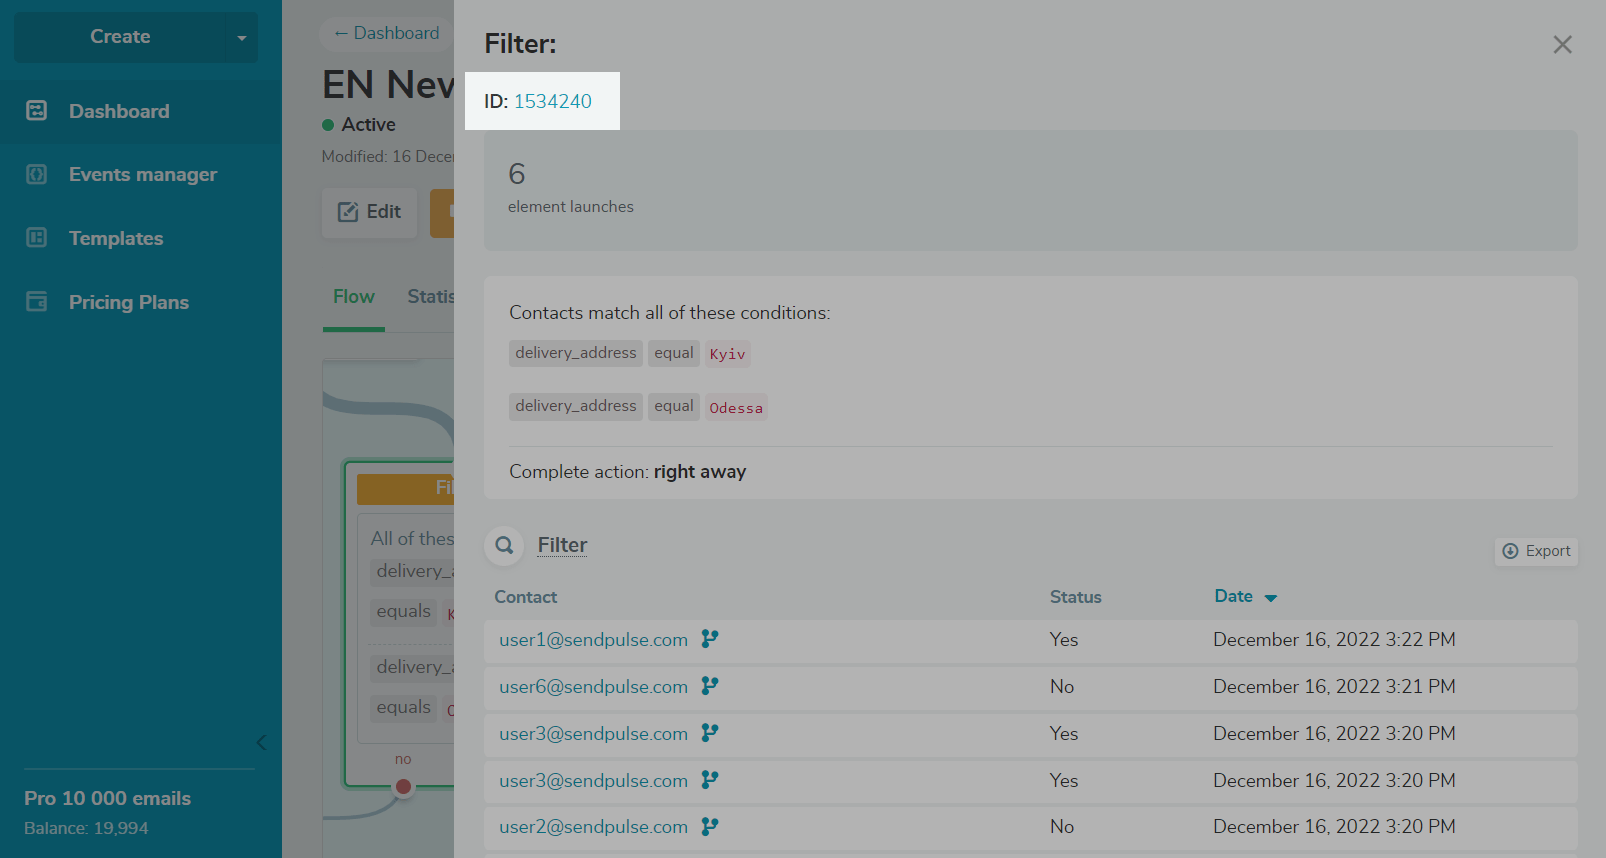
Task: Open the filter ID 1534240 link
Action: 552,101
